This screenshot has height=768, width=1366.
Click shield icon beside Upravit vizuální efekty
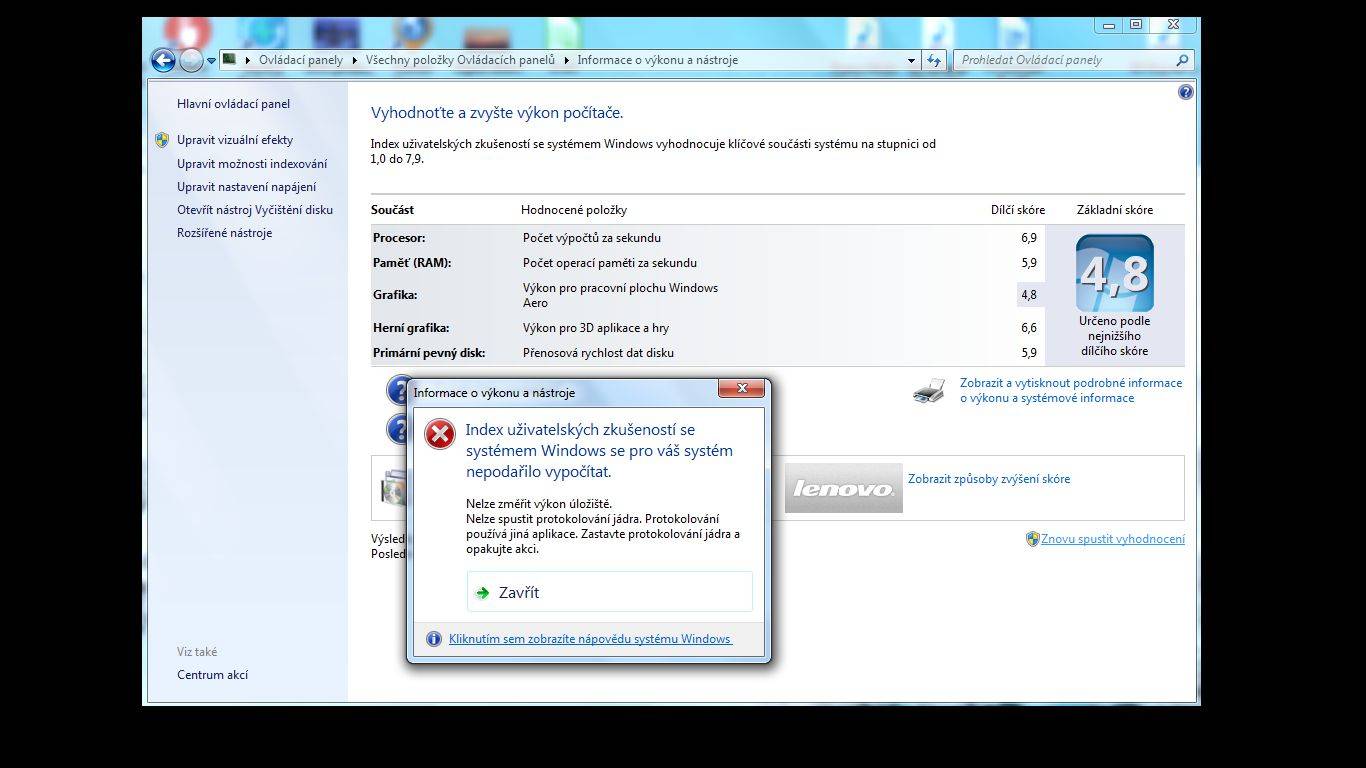[x=162, y=140]
